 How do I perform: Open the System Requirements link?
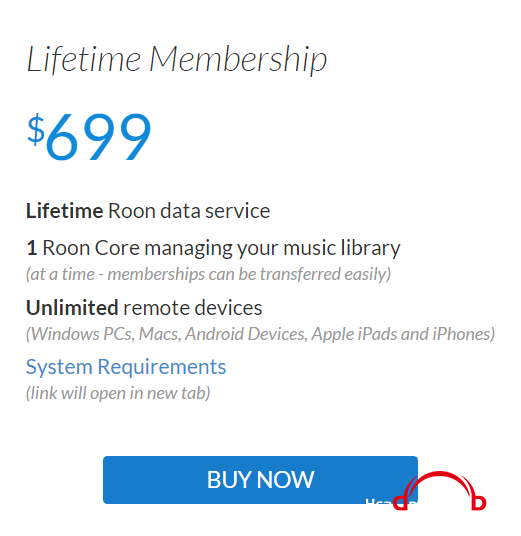pos(126,367)
